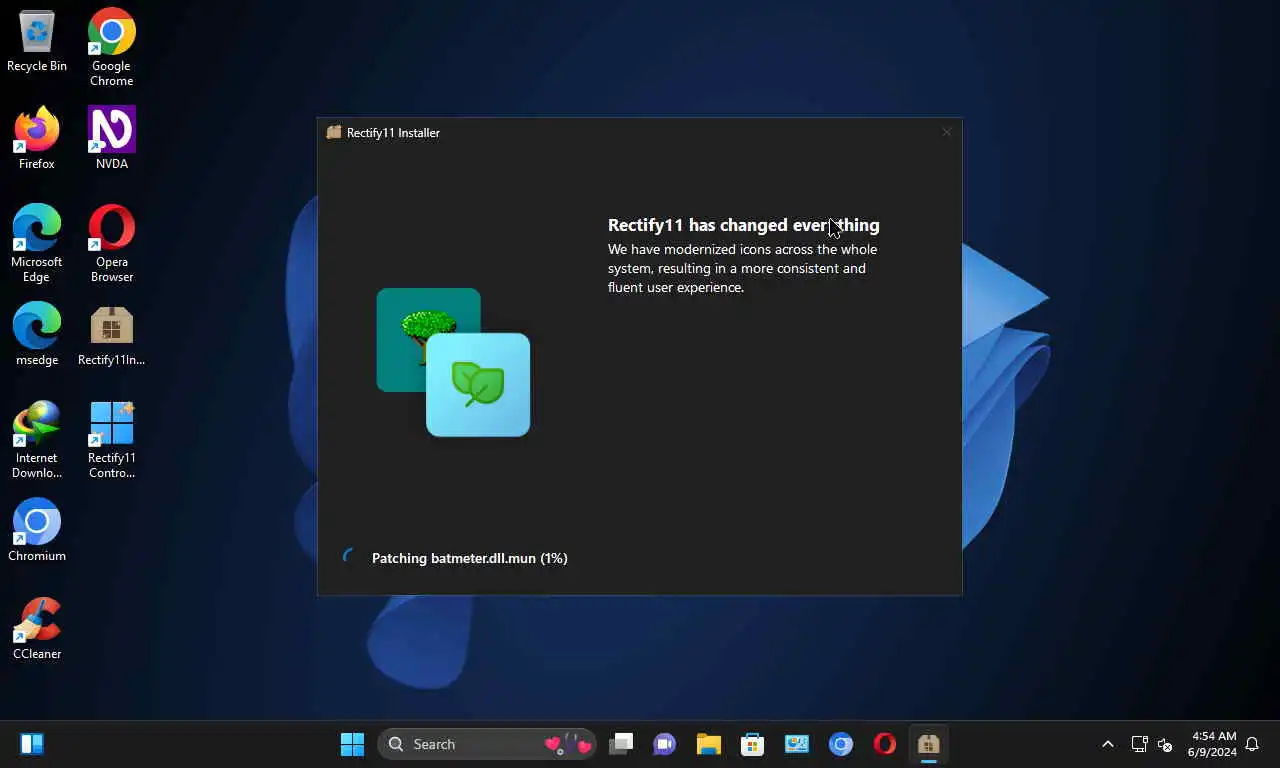
Task: Click the old tree icon tile
Action: coord(428,340)
